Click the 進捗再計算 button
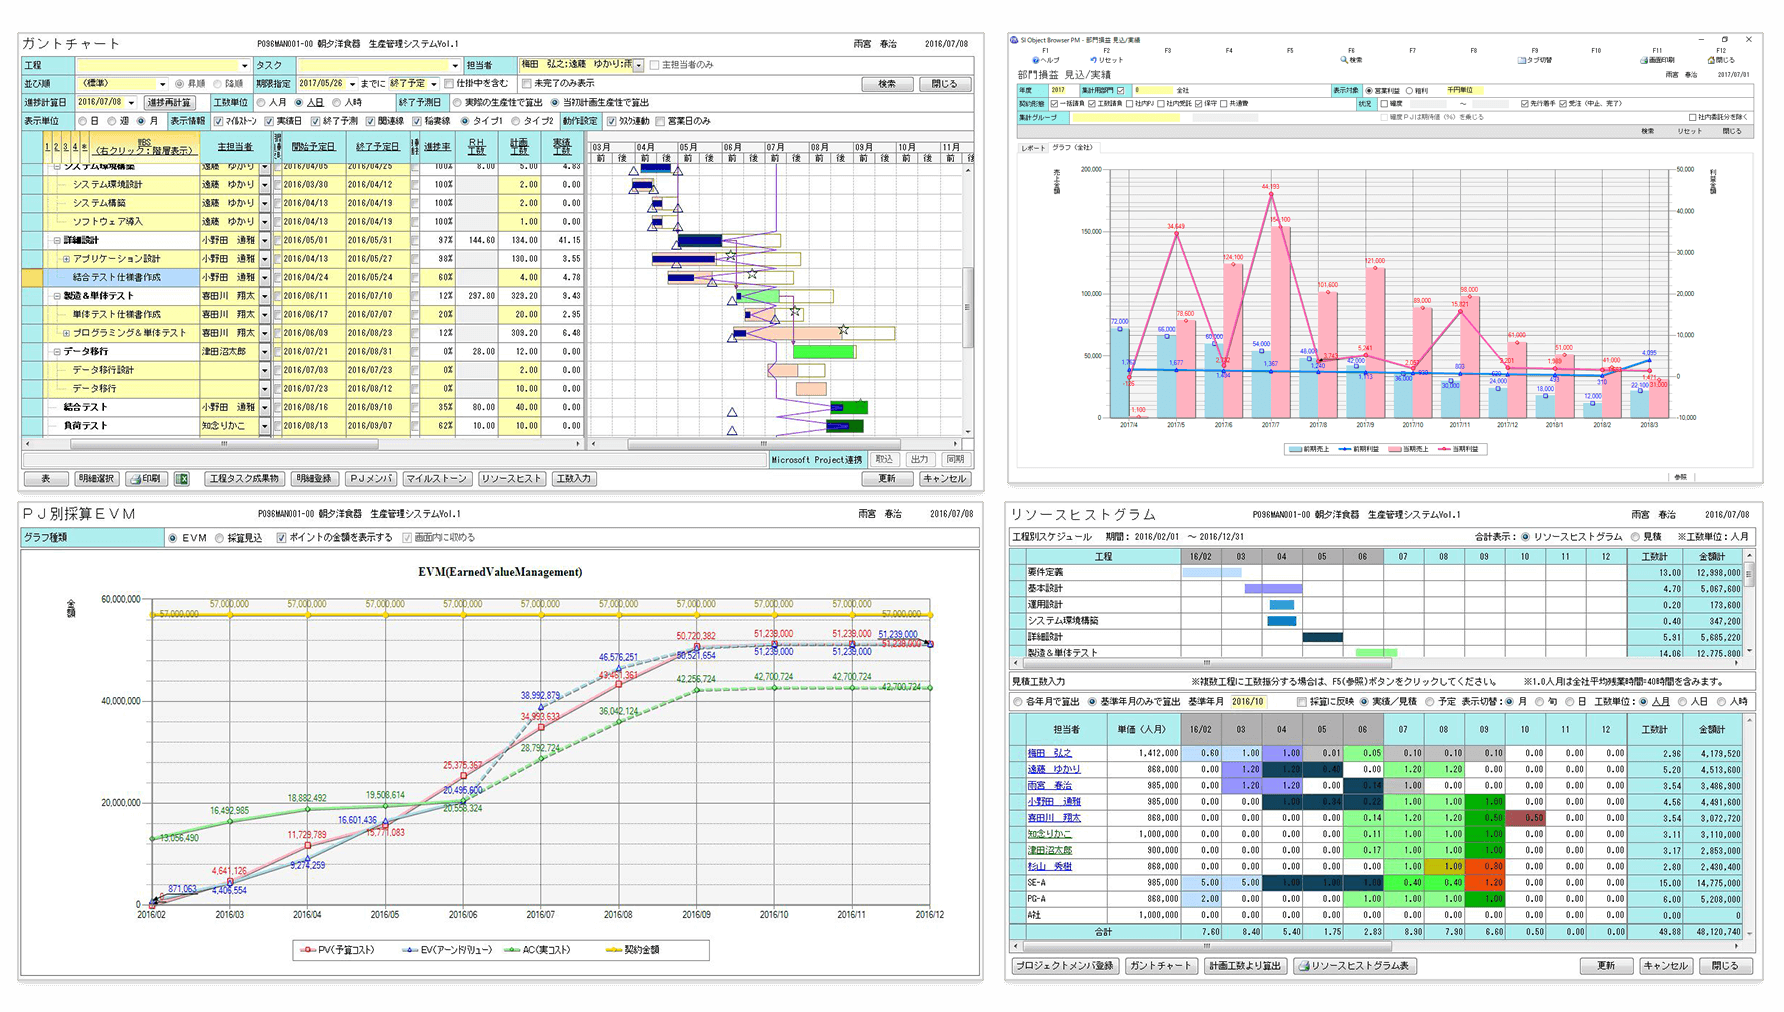Image resolution: width=1784 pixels, height=1012 pixels. point(169,103)
